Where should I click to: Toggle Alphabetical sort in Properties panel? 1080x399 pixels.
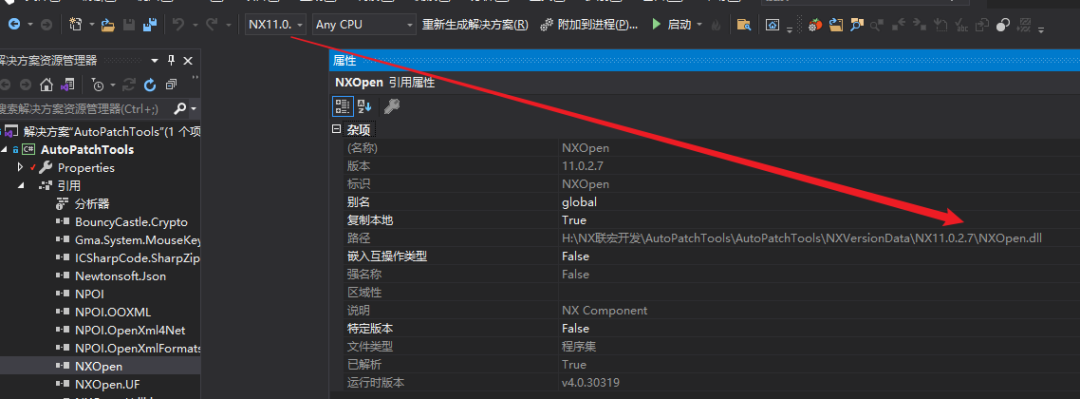click(x=364, y=106)
